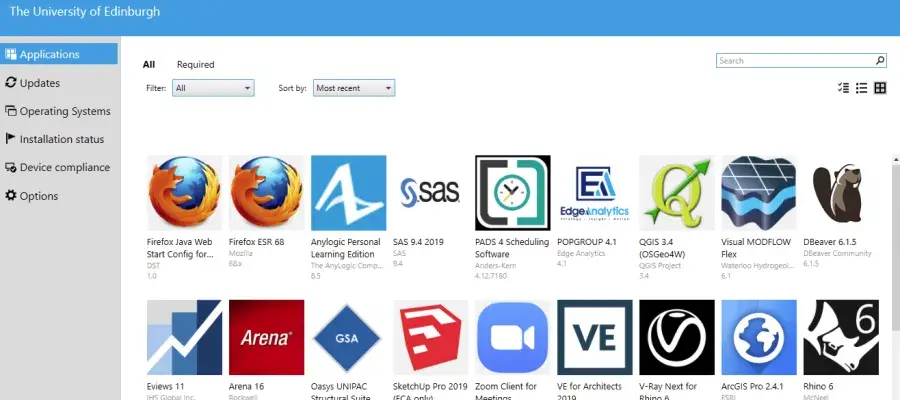Open Eviews 11 chart icon
Screen dimensions: 900x400
[184, 337]
